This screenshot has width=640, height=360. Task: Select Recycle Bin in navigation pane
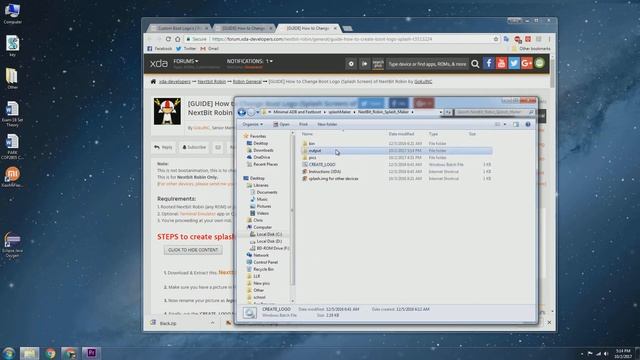(x=263, y=269)
